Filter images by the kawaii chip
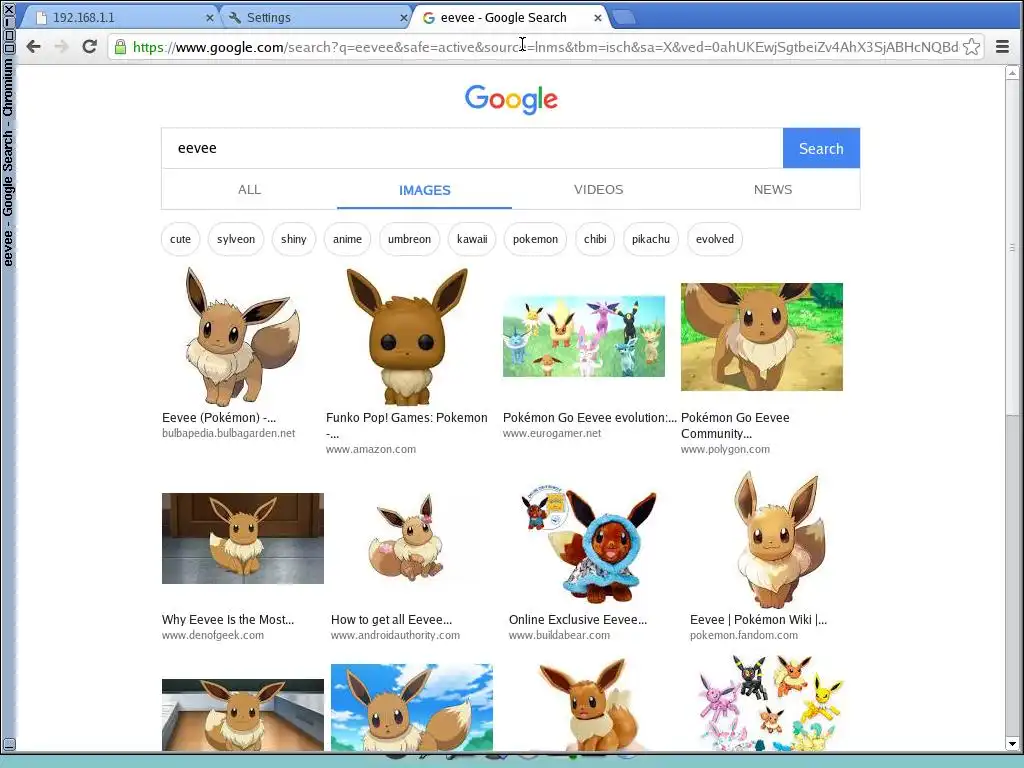The width and height of the screenshot is (1024, 768). coord(472,239)
